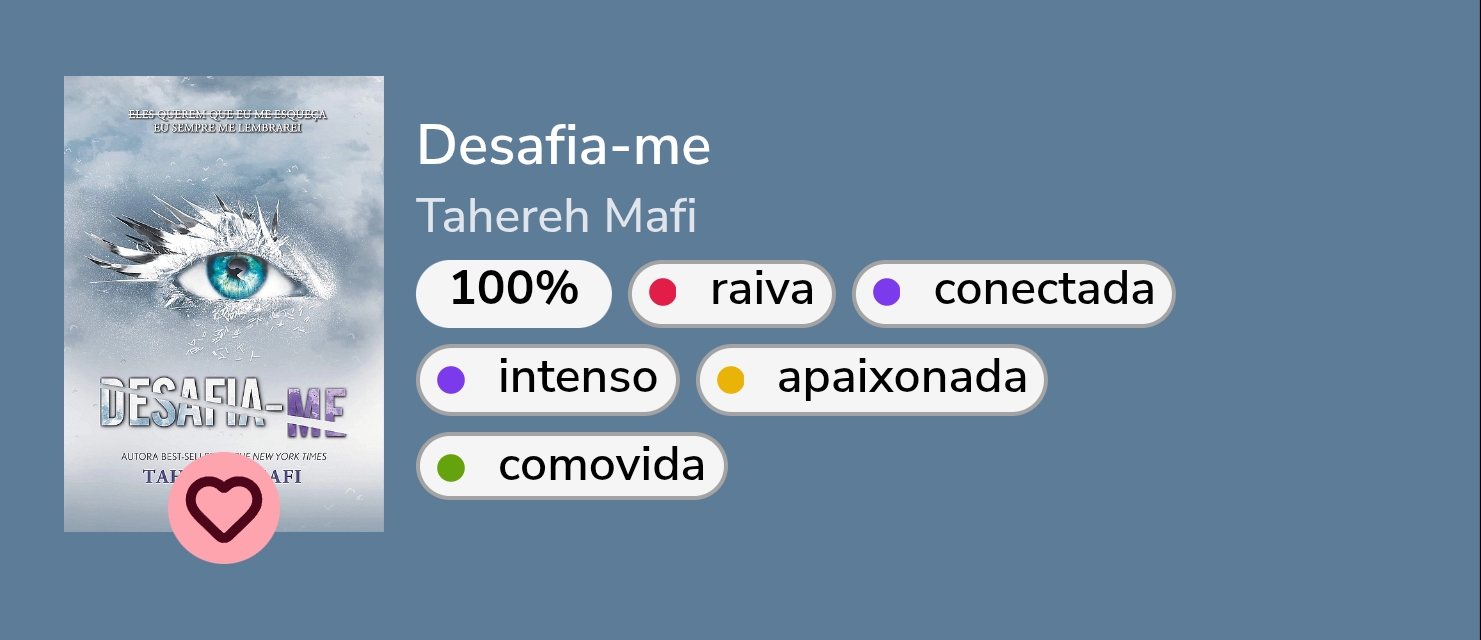This screenshot has width=1481, height=640.
Task: Click the purple dot beside conectada
Action: (887, 292)
